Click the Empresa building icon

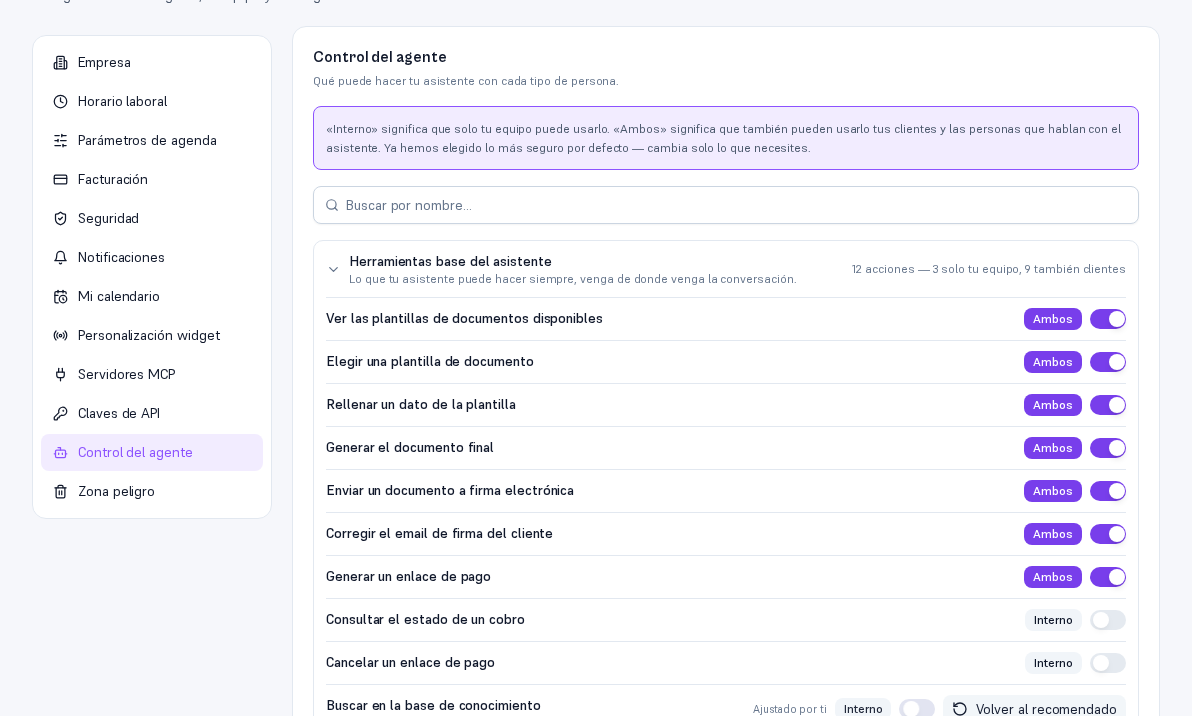[60, 63]
